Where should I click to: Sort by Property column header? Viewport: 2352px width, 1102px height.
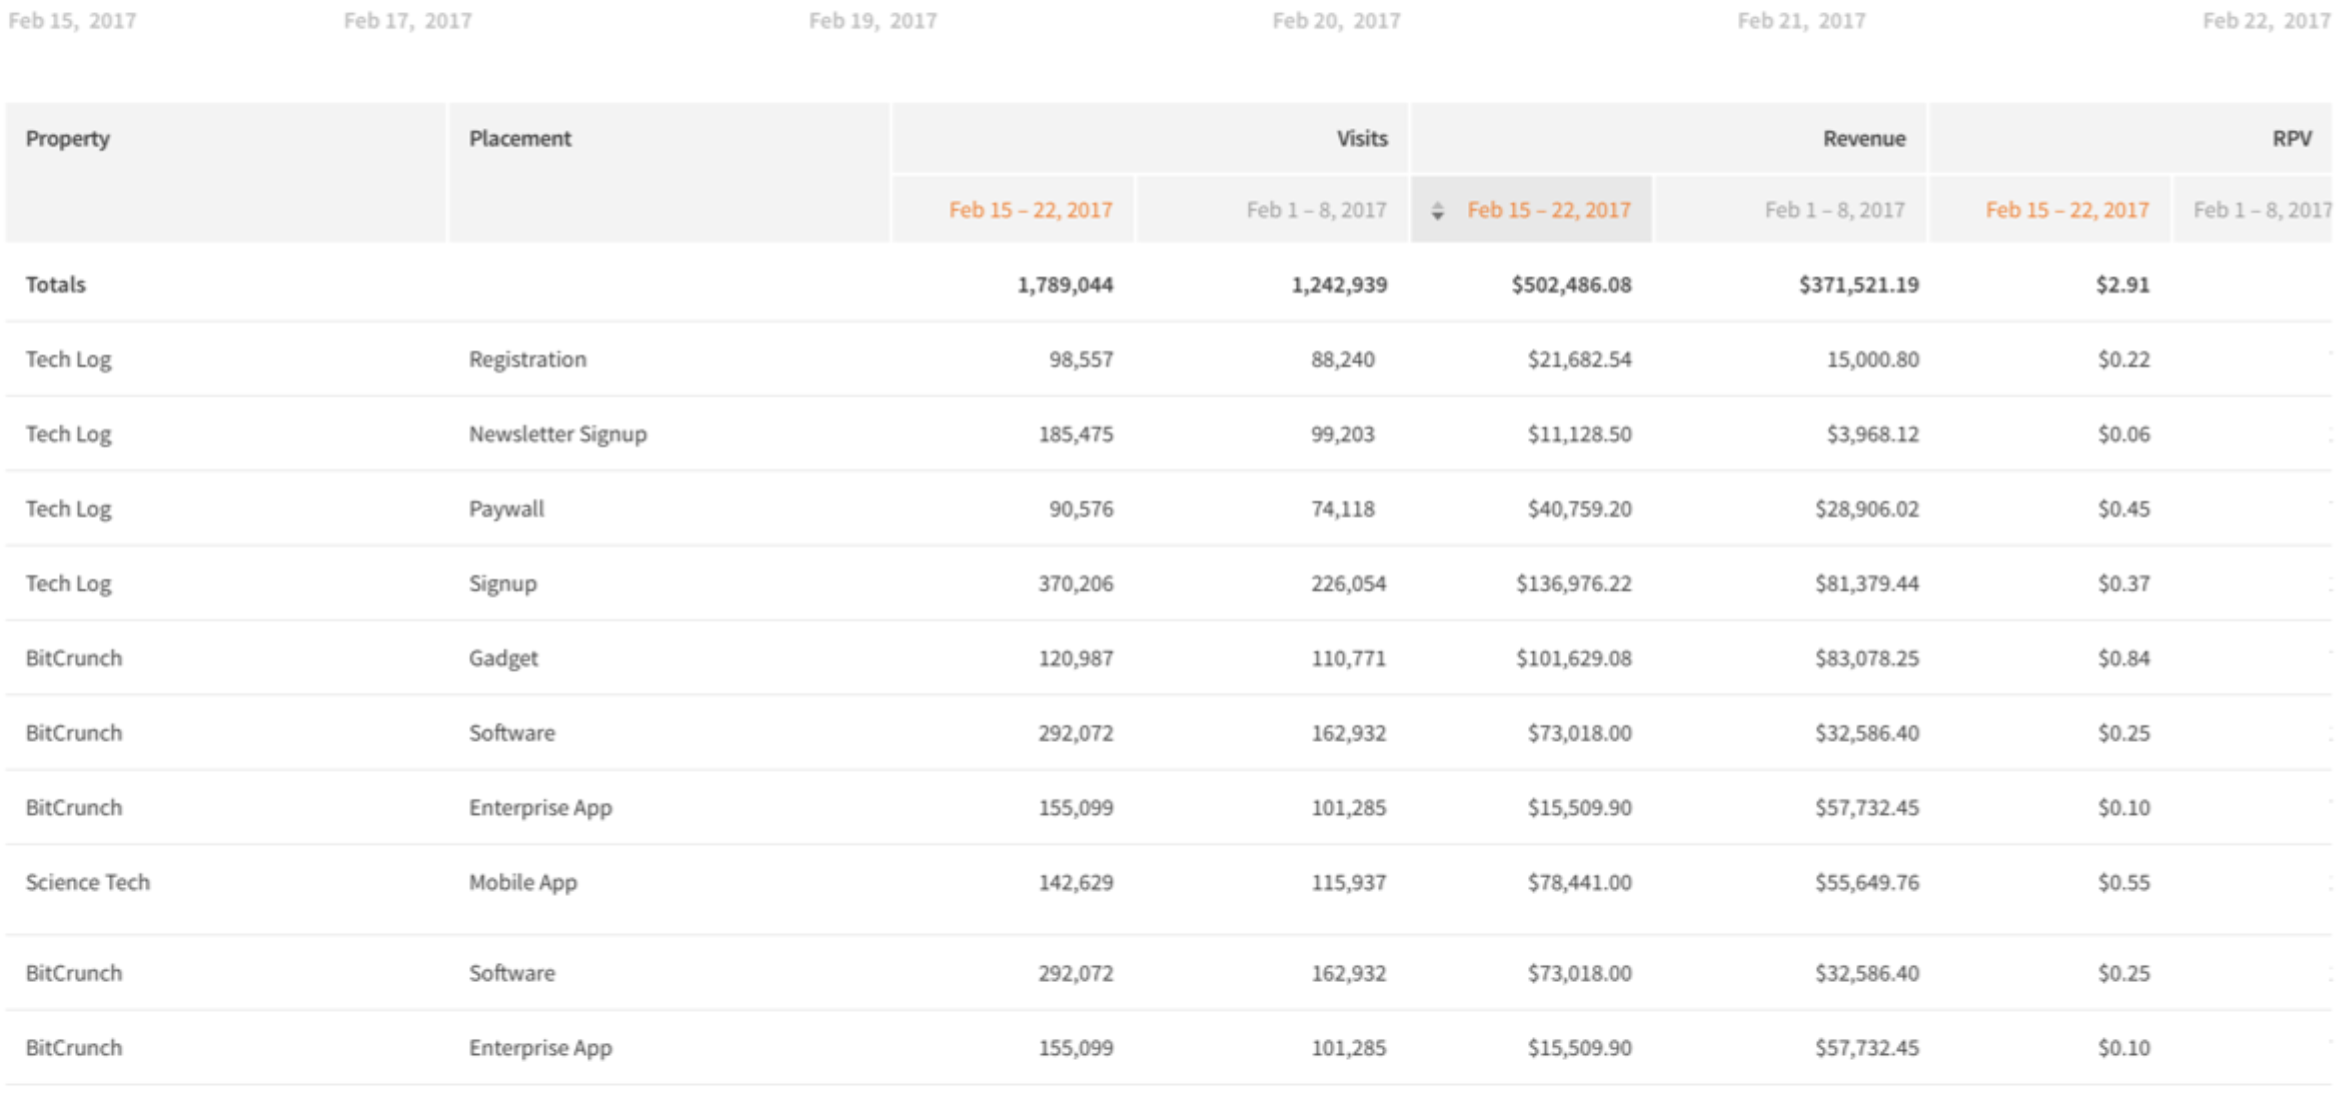[x=68, y=139]
